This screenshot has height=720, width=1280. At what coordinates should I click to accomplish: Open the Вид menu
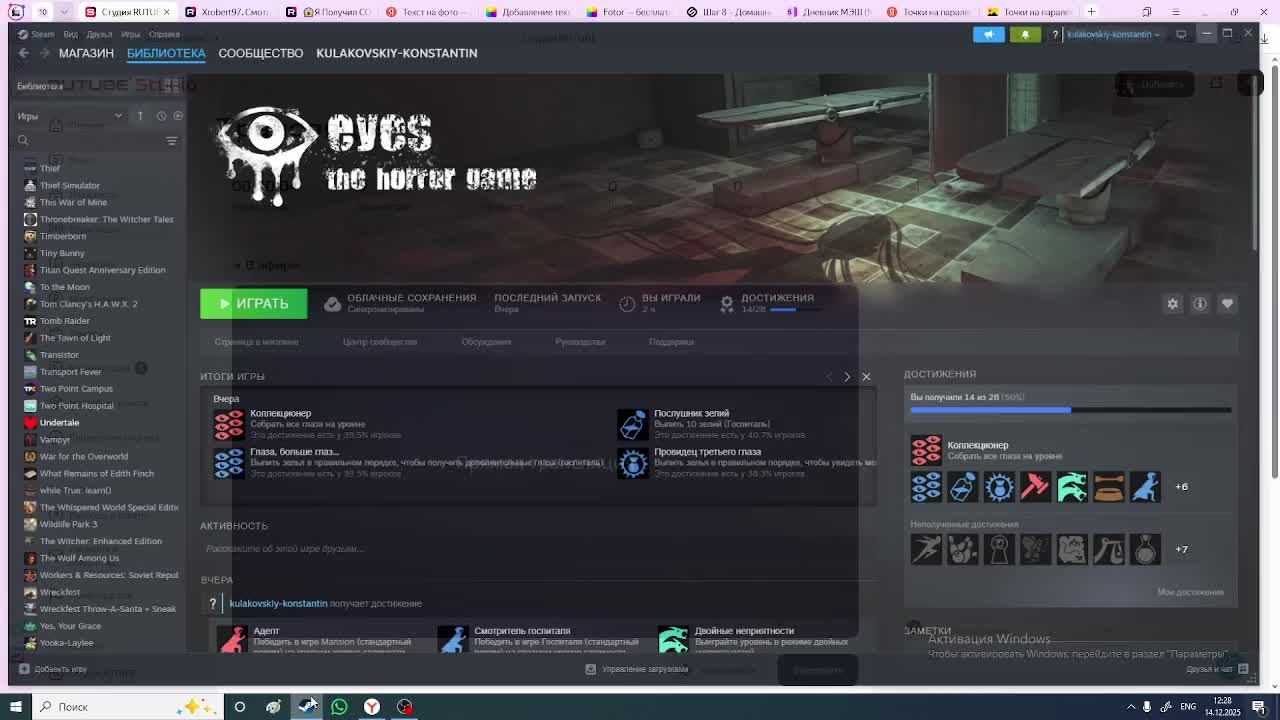[x=70, y=34]
